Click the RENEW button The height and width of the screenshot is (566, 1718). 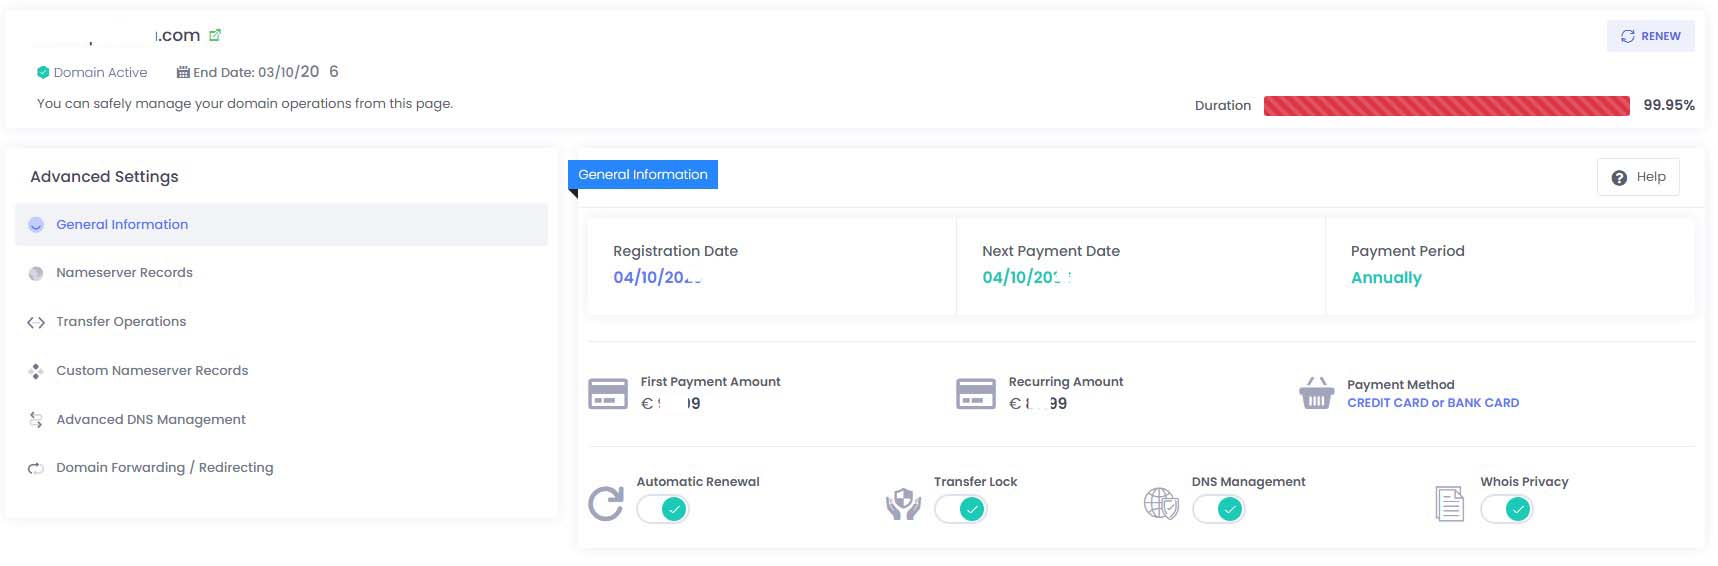pyautogui.click(x=1650, y=36)
